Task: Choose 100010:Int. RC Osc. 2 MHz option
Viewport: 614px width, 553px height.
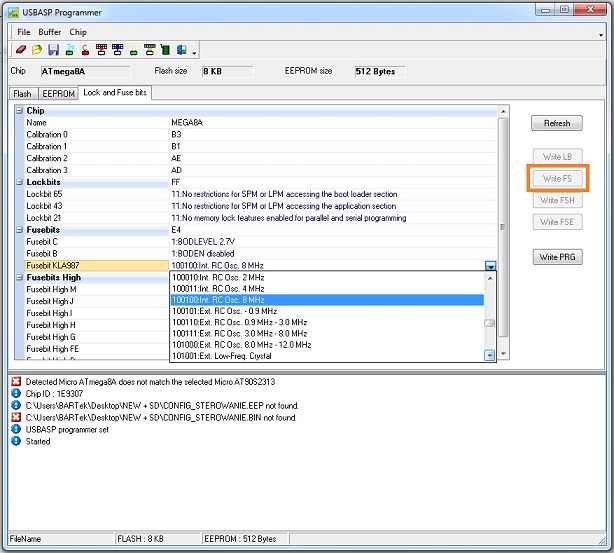Action: pyautogui.click(x=327, y=278)
